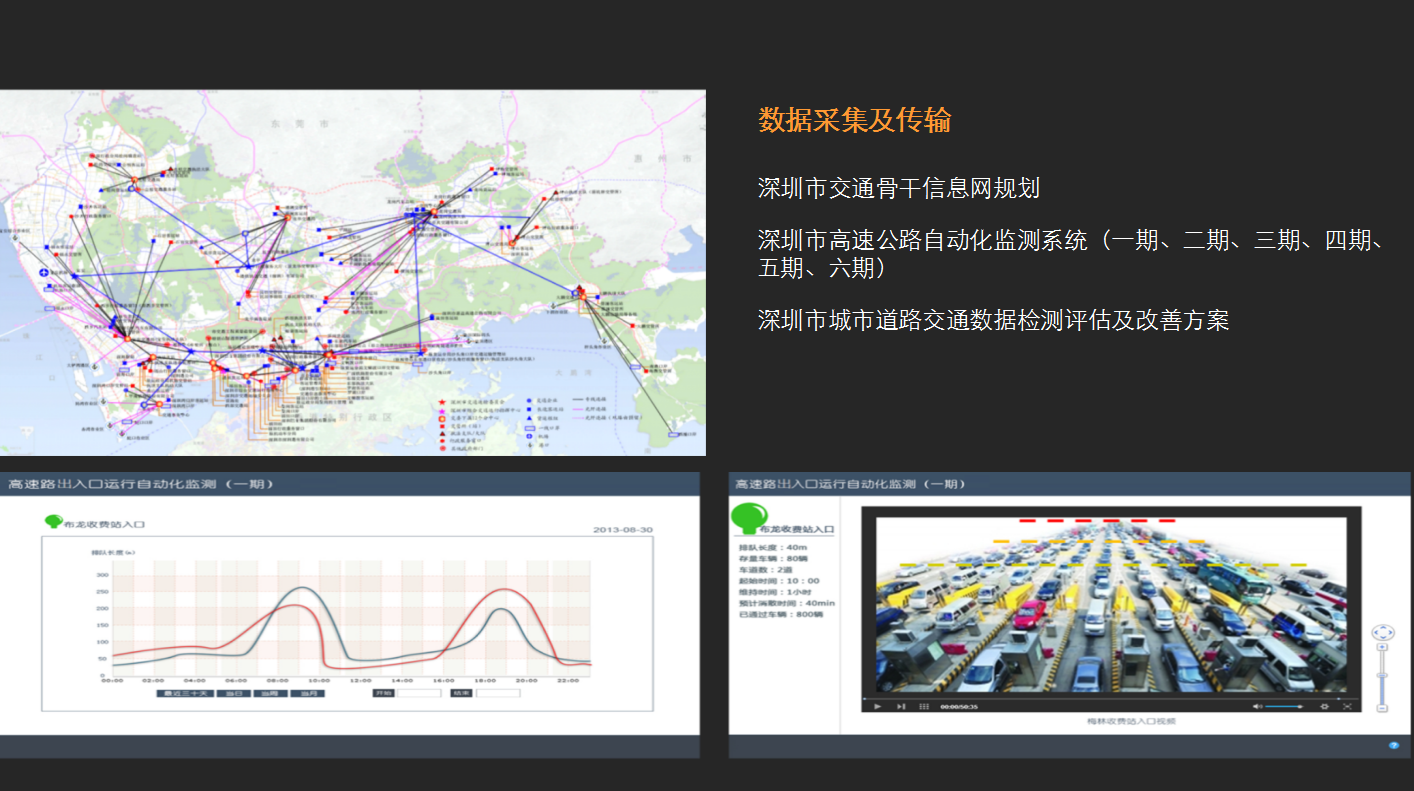Skip to next frame in video player
This screenshot has height=791, width=1414.
901,706
